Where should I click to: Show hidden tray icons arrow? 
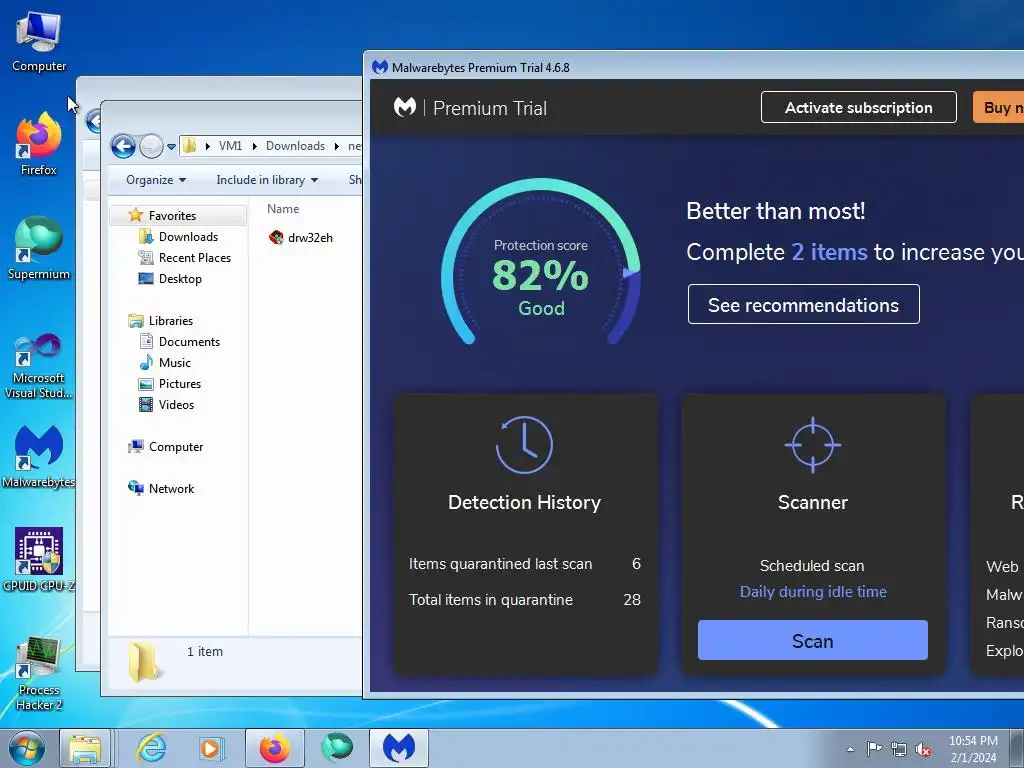[850, 749]
